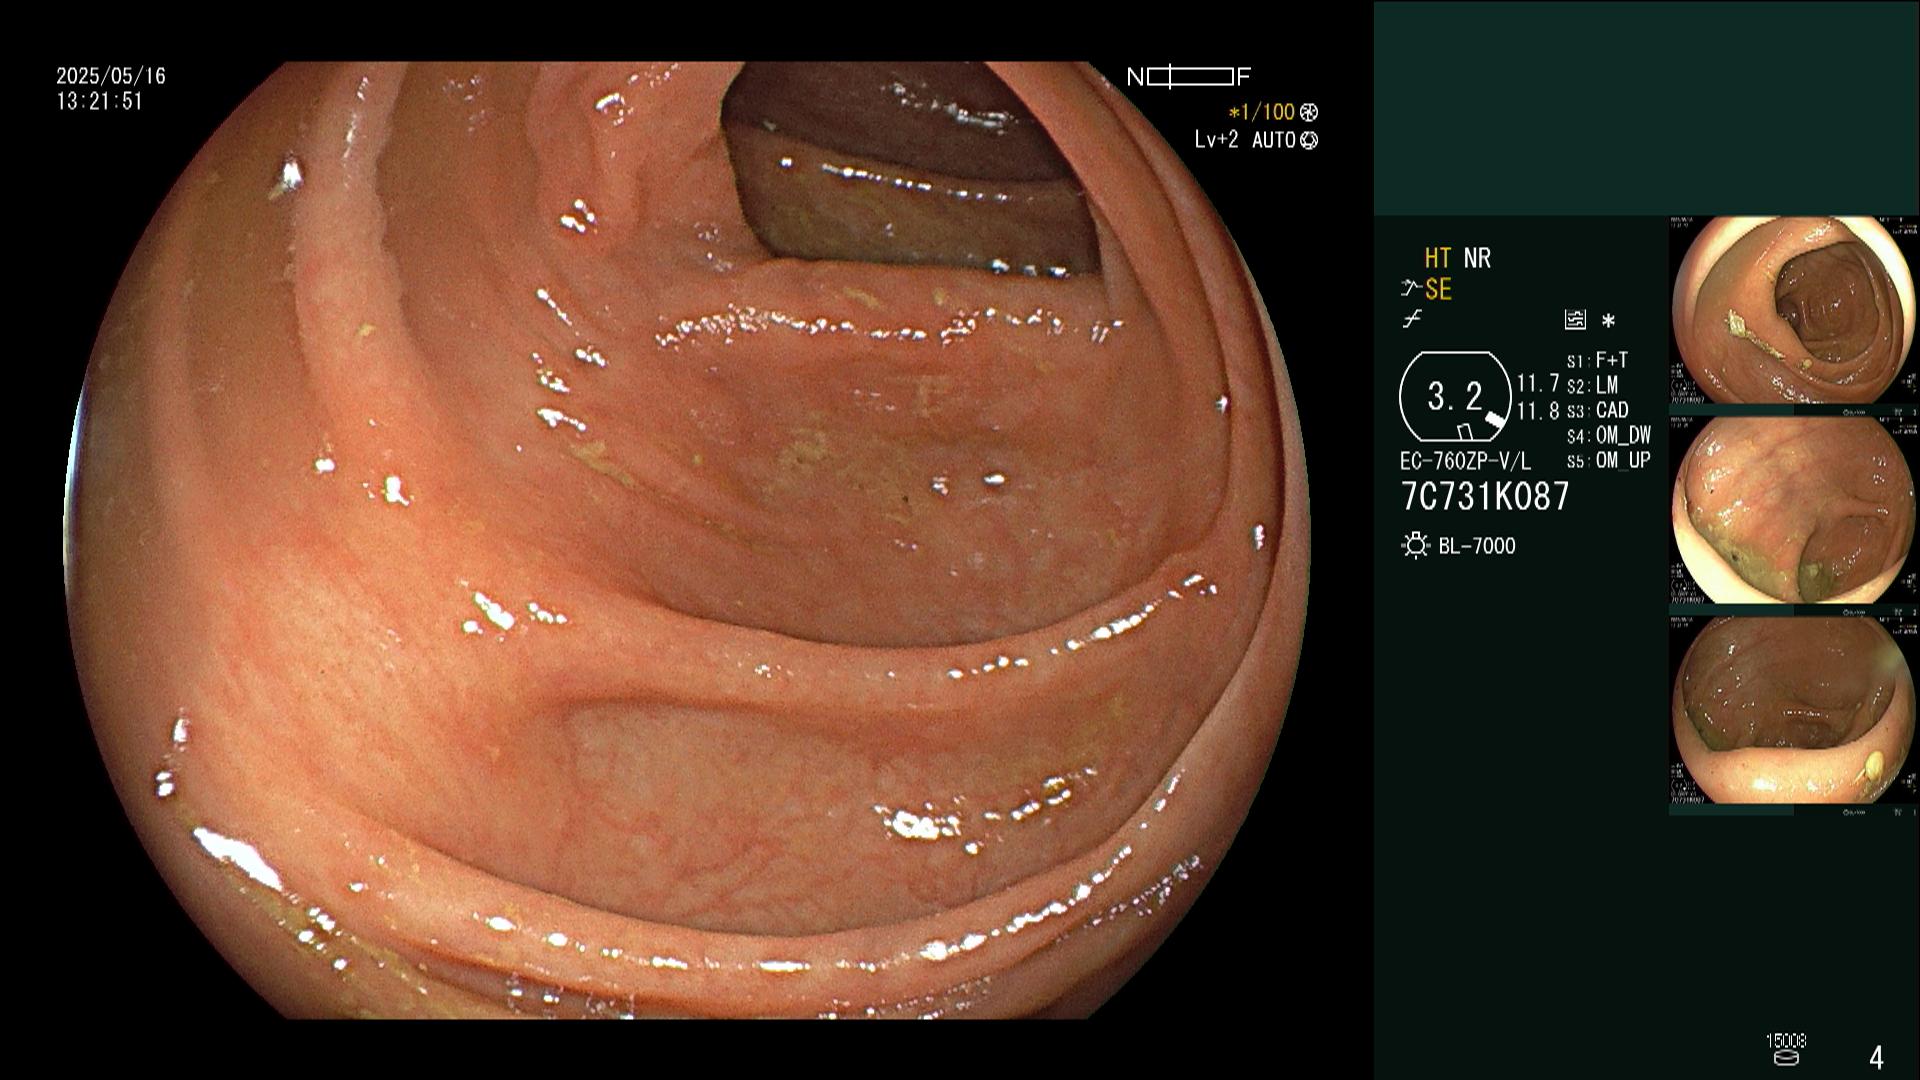Click the S3: CAD switch assignment
Viewport: 1920px width, 1080px height.
click(x=1598, y=410)
